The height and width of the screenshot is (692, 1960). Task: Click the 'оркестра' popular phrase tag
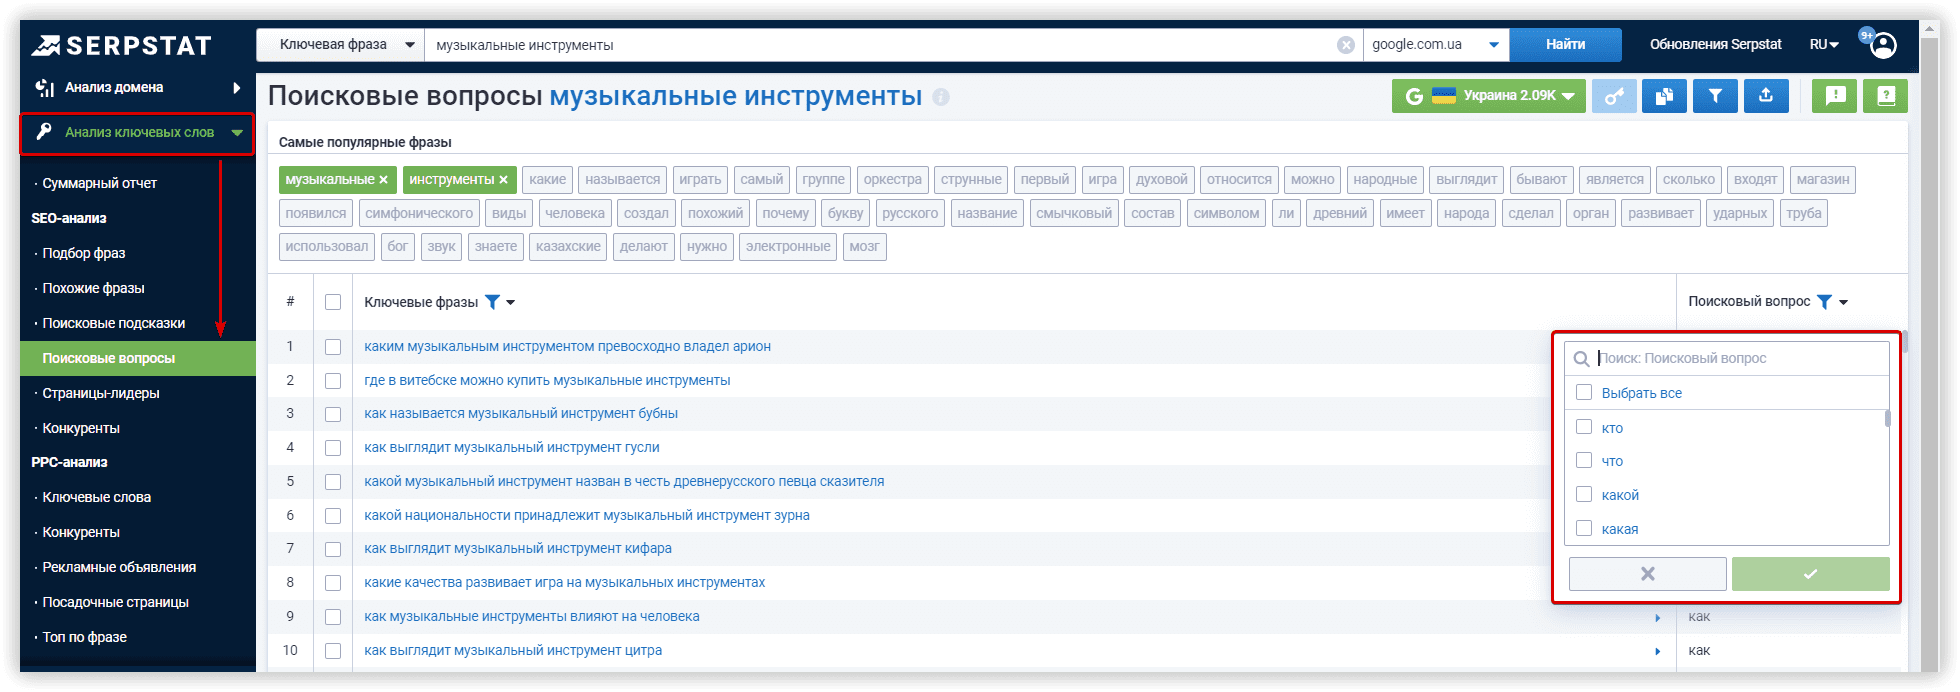[893, 180]
